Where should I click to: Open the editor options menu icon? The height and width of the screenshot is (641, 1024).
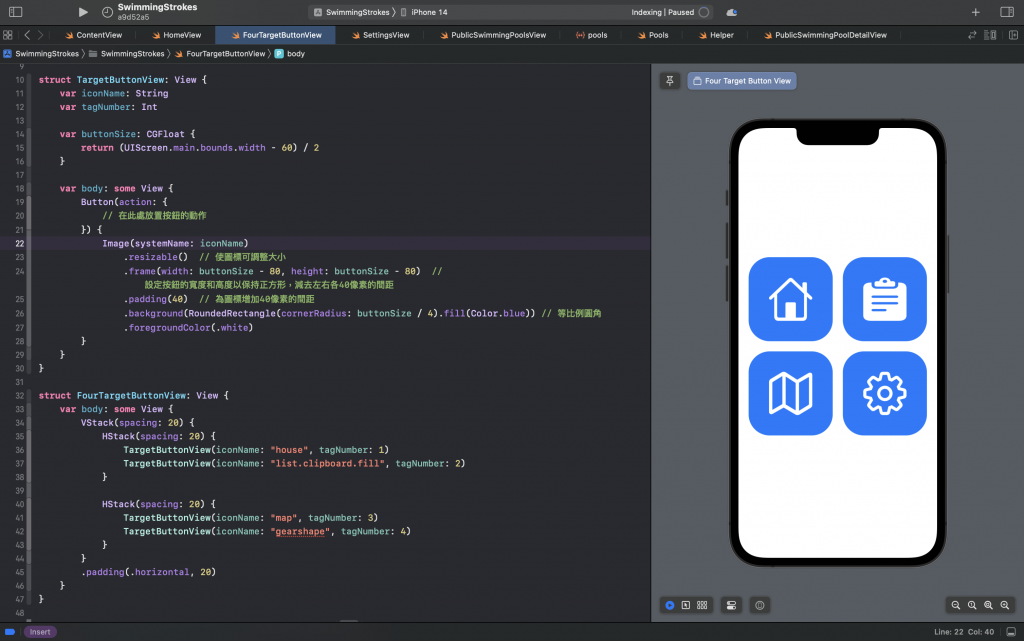point(990,35)
